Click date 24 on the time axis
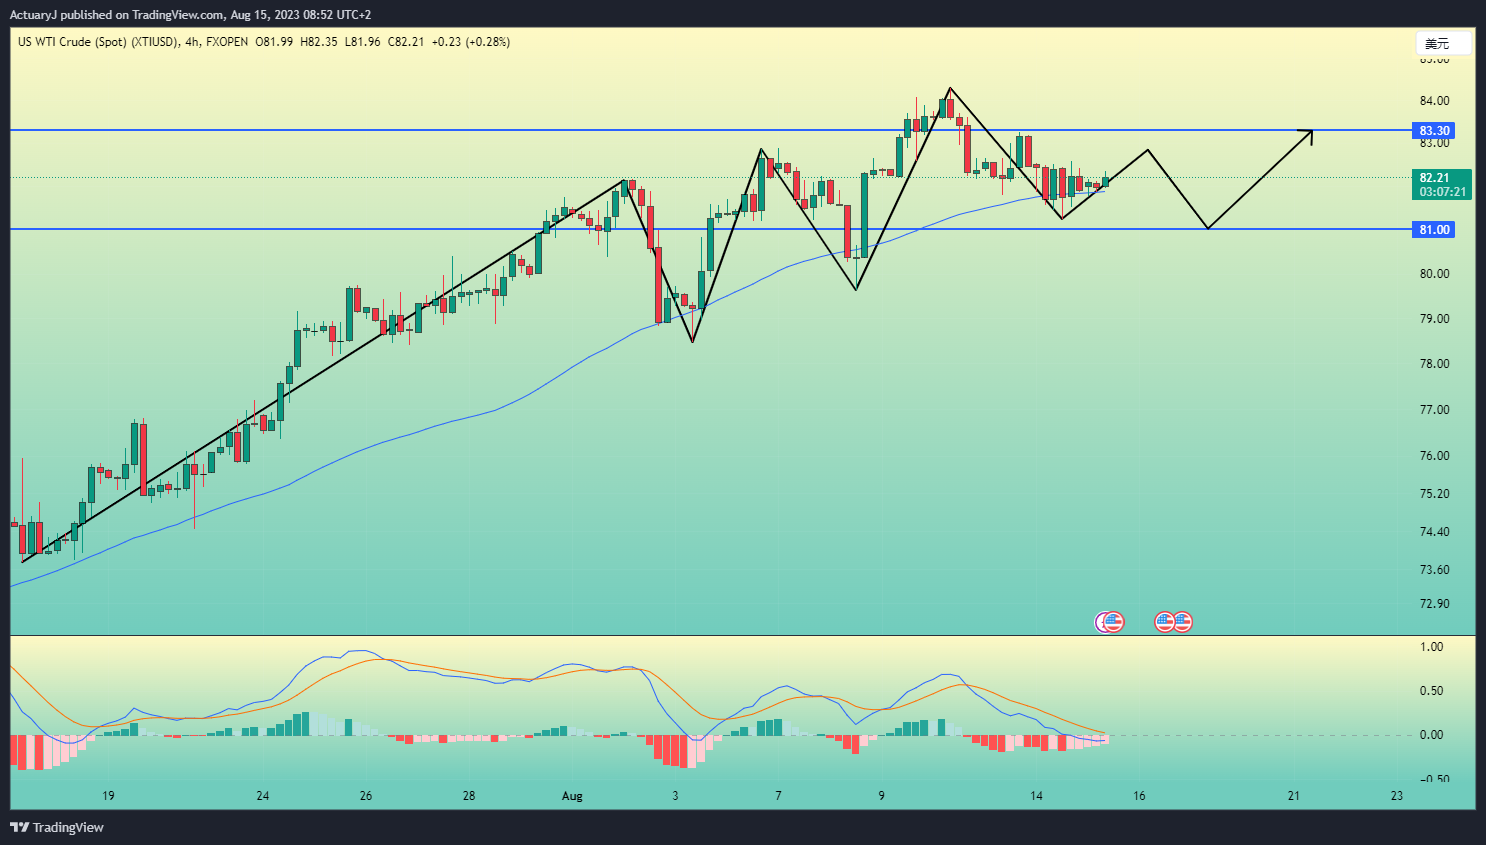The height and width of the screenshot is (845, 1486). [x=263, y=796]
